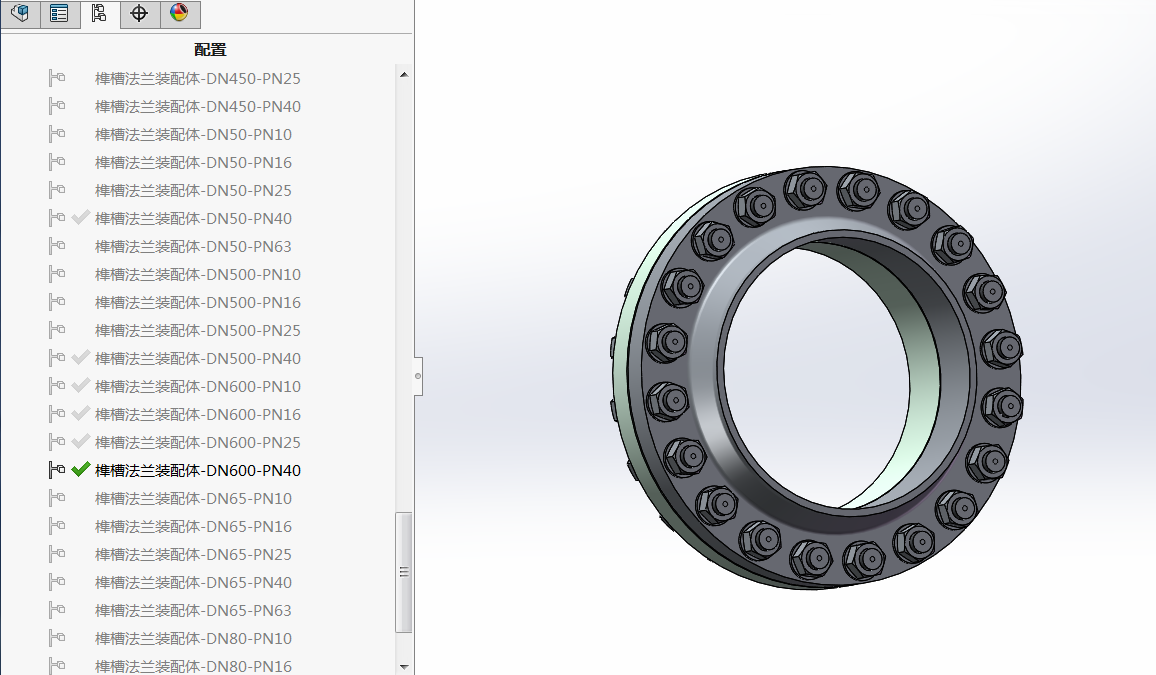1156x675 pixels.
Task: Select the ConfigurationManager tab
Action: [100, 13]
